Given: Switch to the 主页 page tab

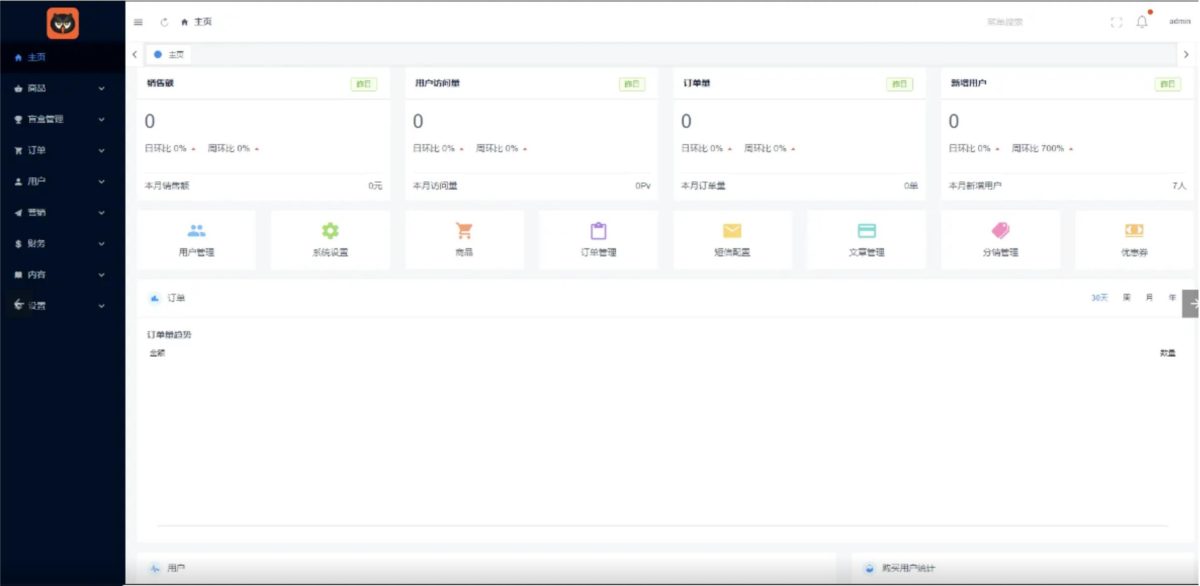Looking at the screenshot, I should point(169,54).
